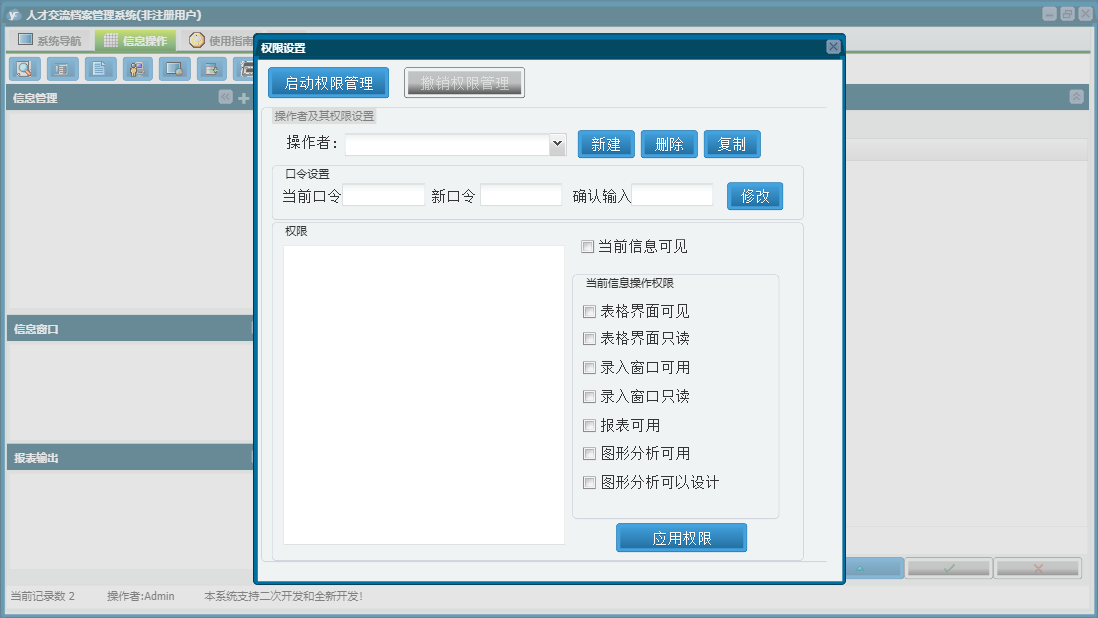
Task: Enable the 表格界面可见 checkbox
Action: tap(590, 311)
